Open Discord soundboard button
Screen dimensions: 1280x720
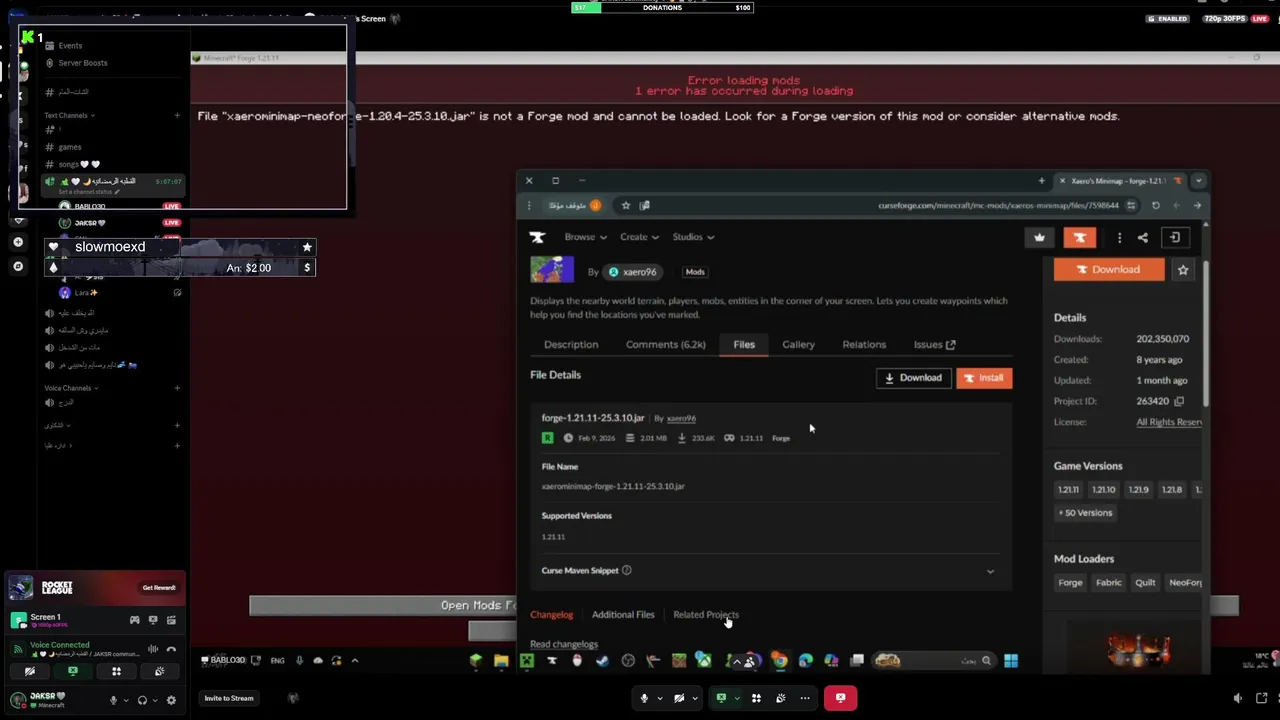click(x=159, y=671)
